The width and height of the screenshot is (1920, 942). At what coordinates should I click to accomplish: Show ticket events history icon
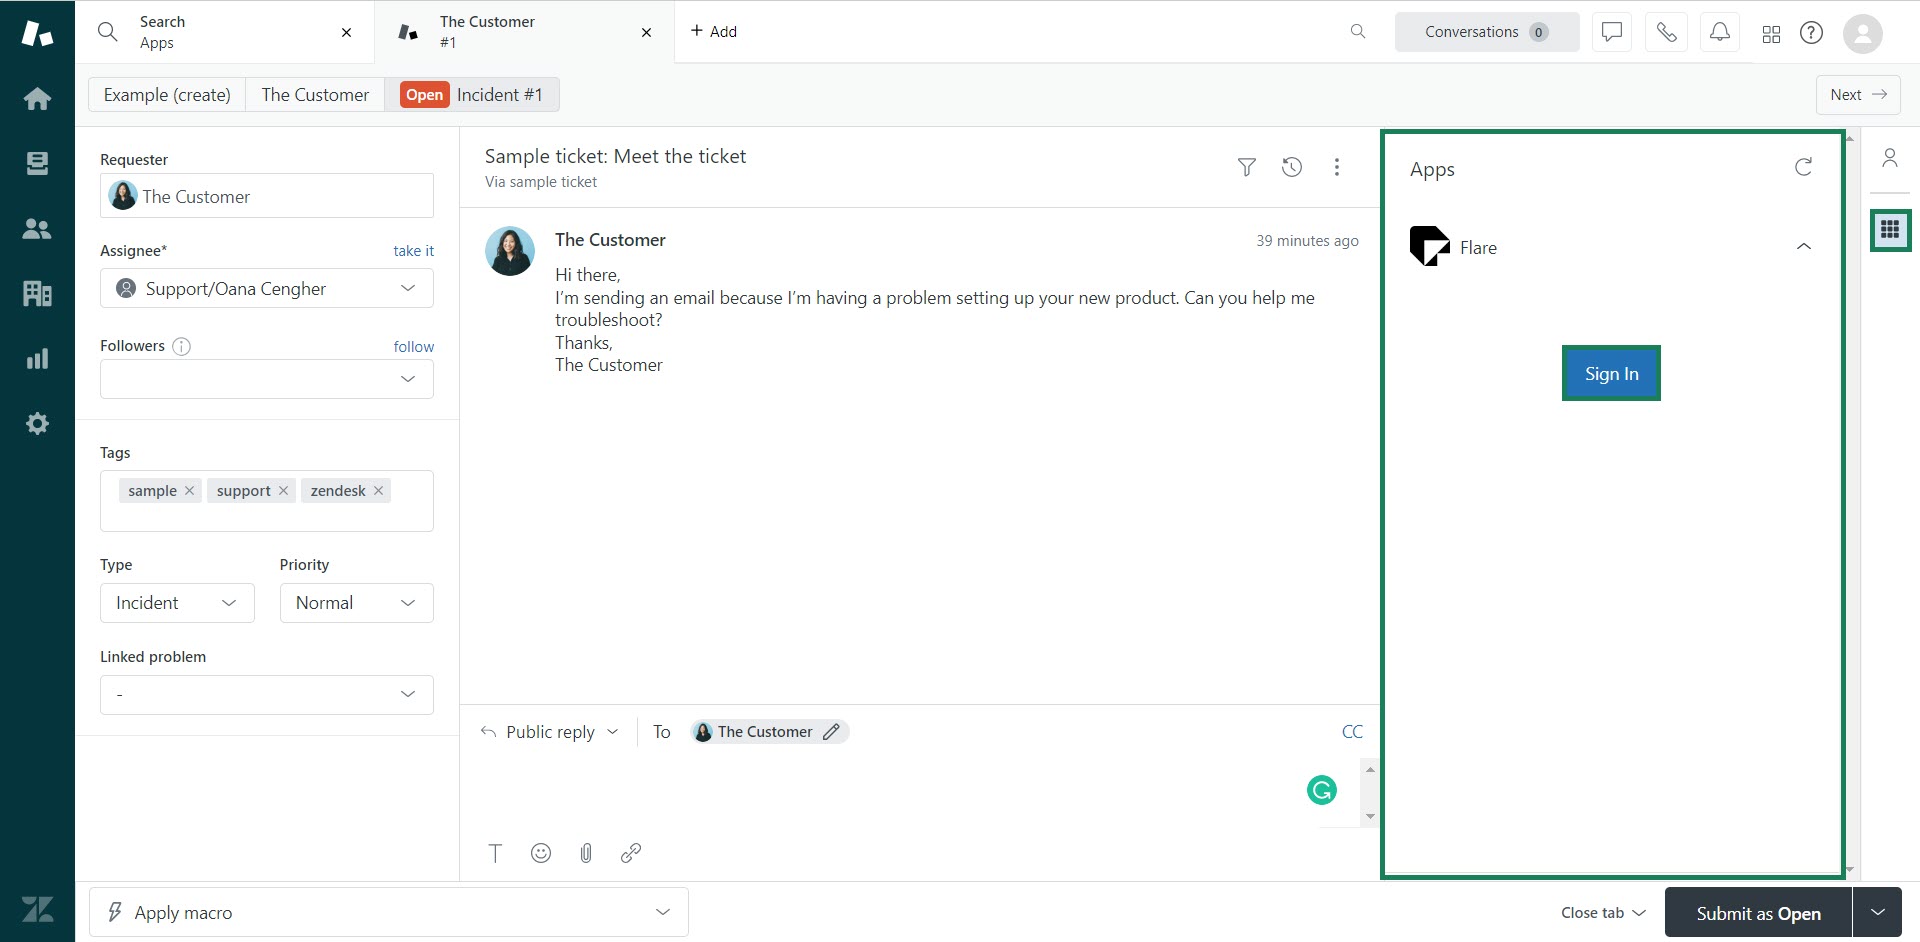(1292, 167)
